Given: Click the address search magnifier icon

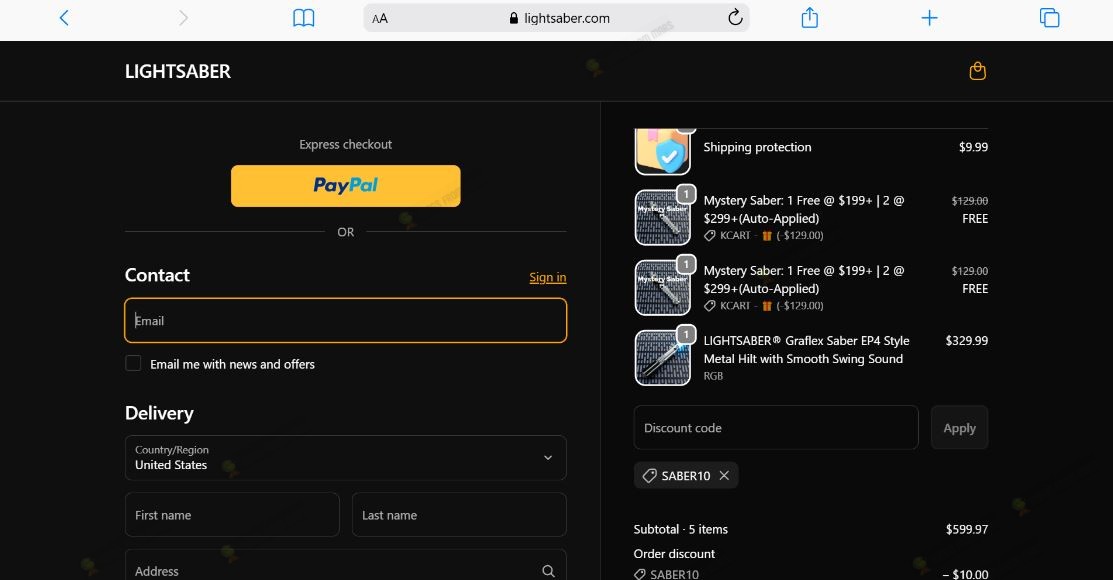Looking at the screenshot, I should coord(548,571).
